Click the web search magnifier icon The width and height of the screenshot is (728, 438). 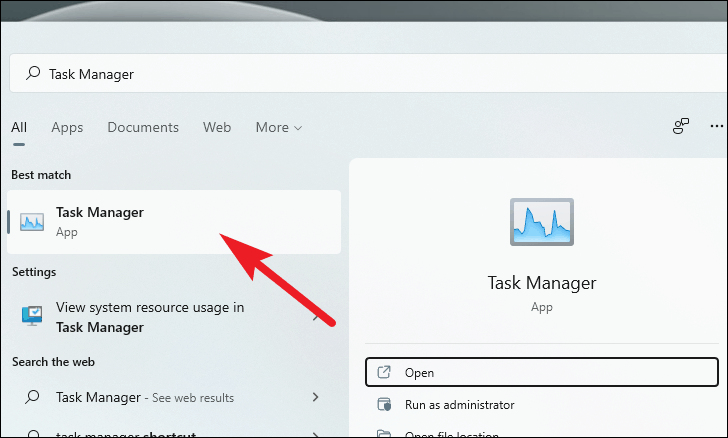tap(32, 397)
